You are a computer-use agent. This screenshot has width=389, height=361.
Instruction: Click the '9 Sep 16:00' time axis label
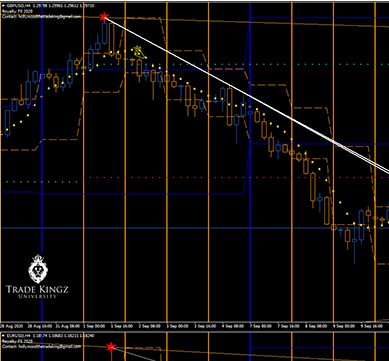click(x=373, y=325)
